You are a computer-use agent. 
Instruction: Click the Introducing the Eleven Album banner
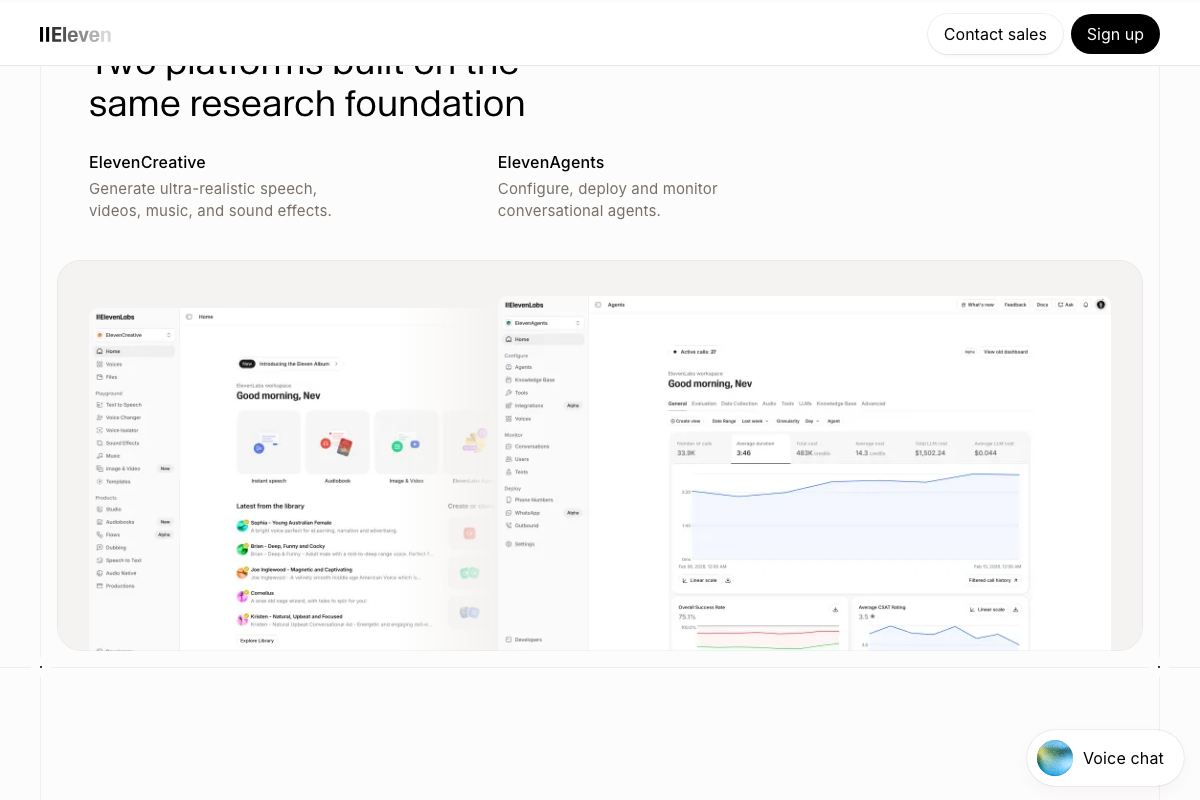[x=290, y=364]
